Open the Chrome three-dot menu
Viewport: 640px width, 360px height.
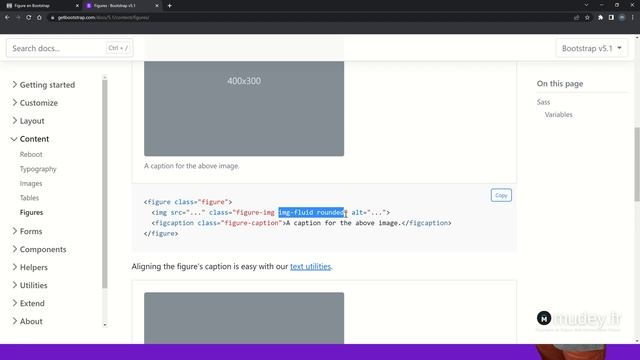coord(633,18)
